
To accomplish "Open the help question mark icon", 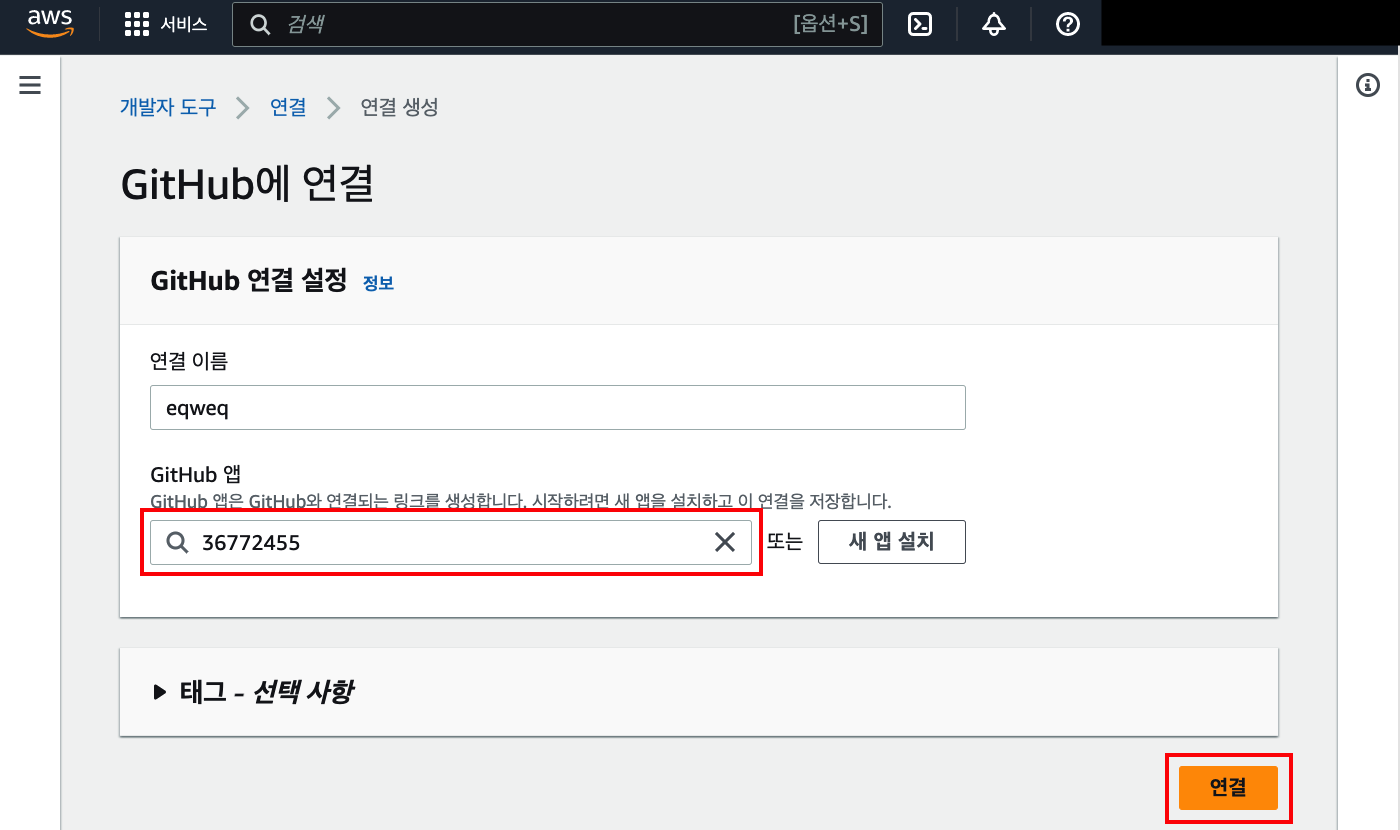I will (x=1068, y=25).
